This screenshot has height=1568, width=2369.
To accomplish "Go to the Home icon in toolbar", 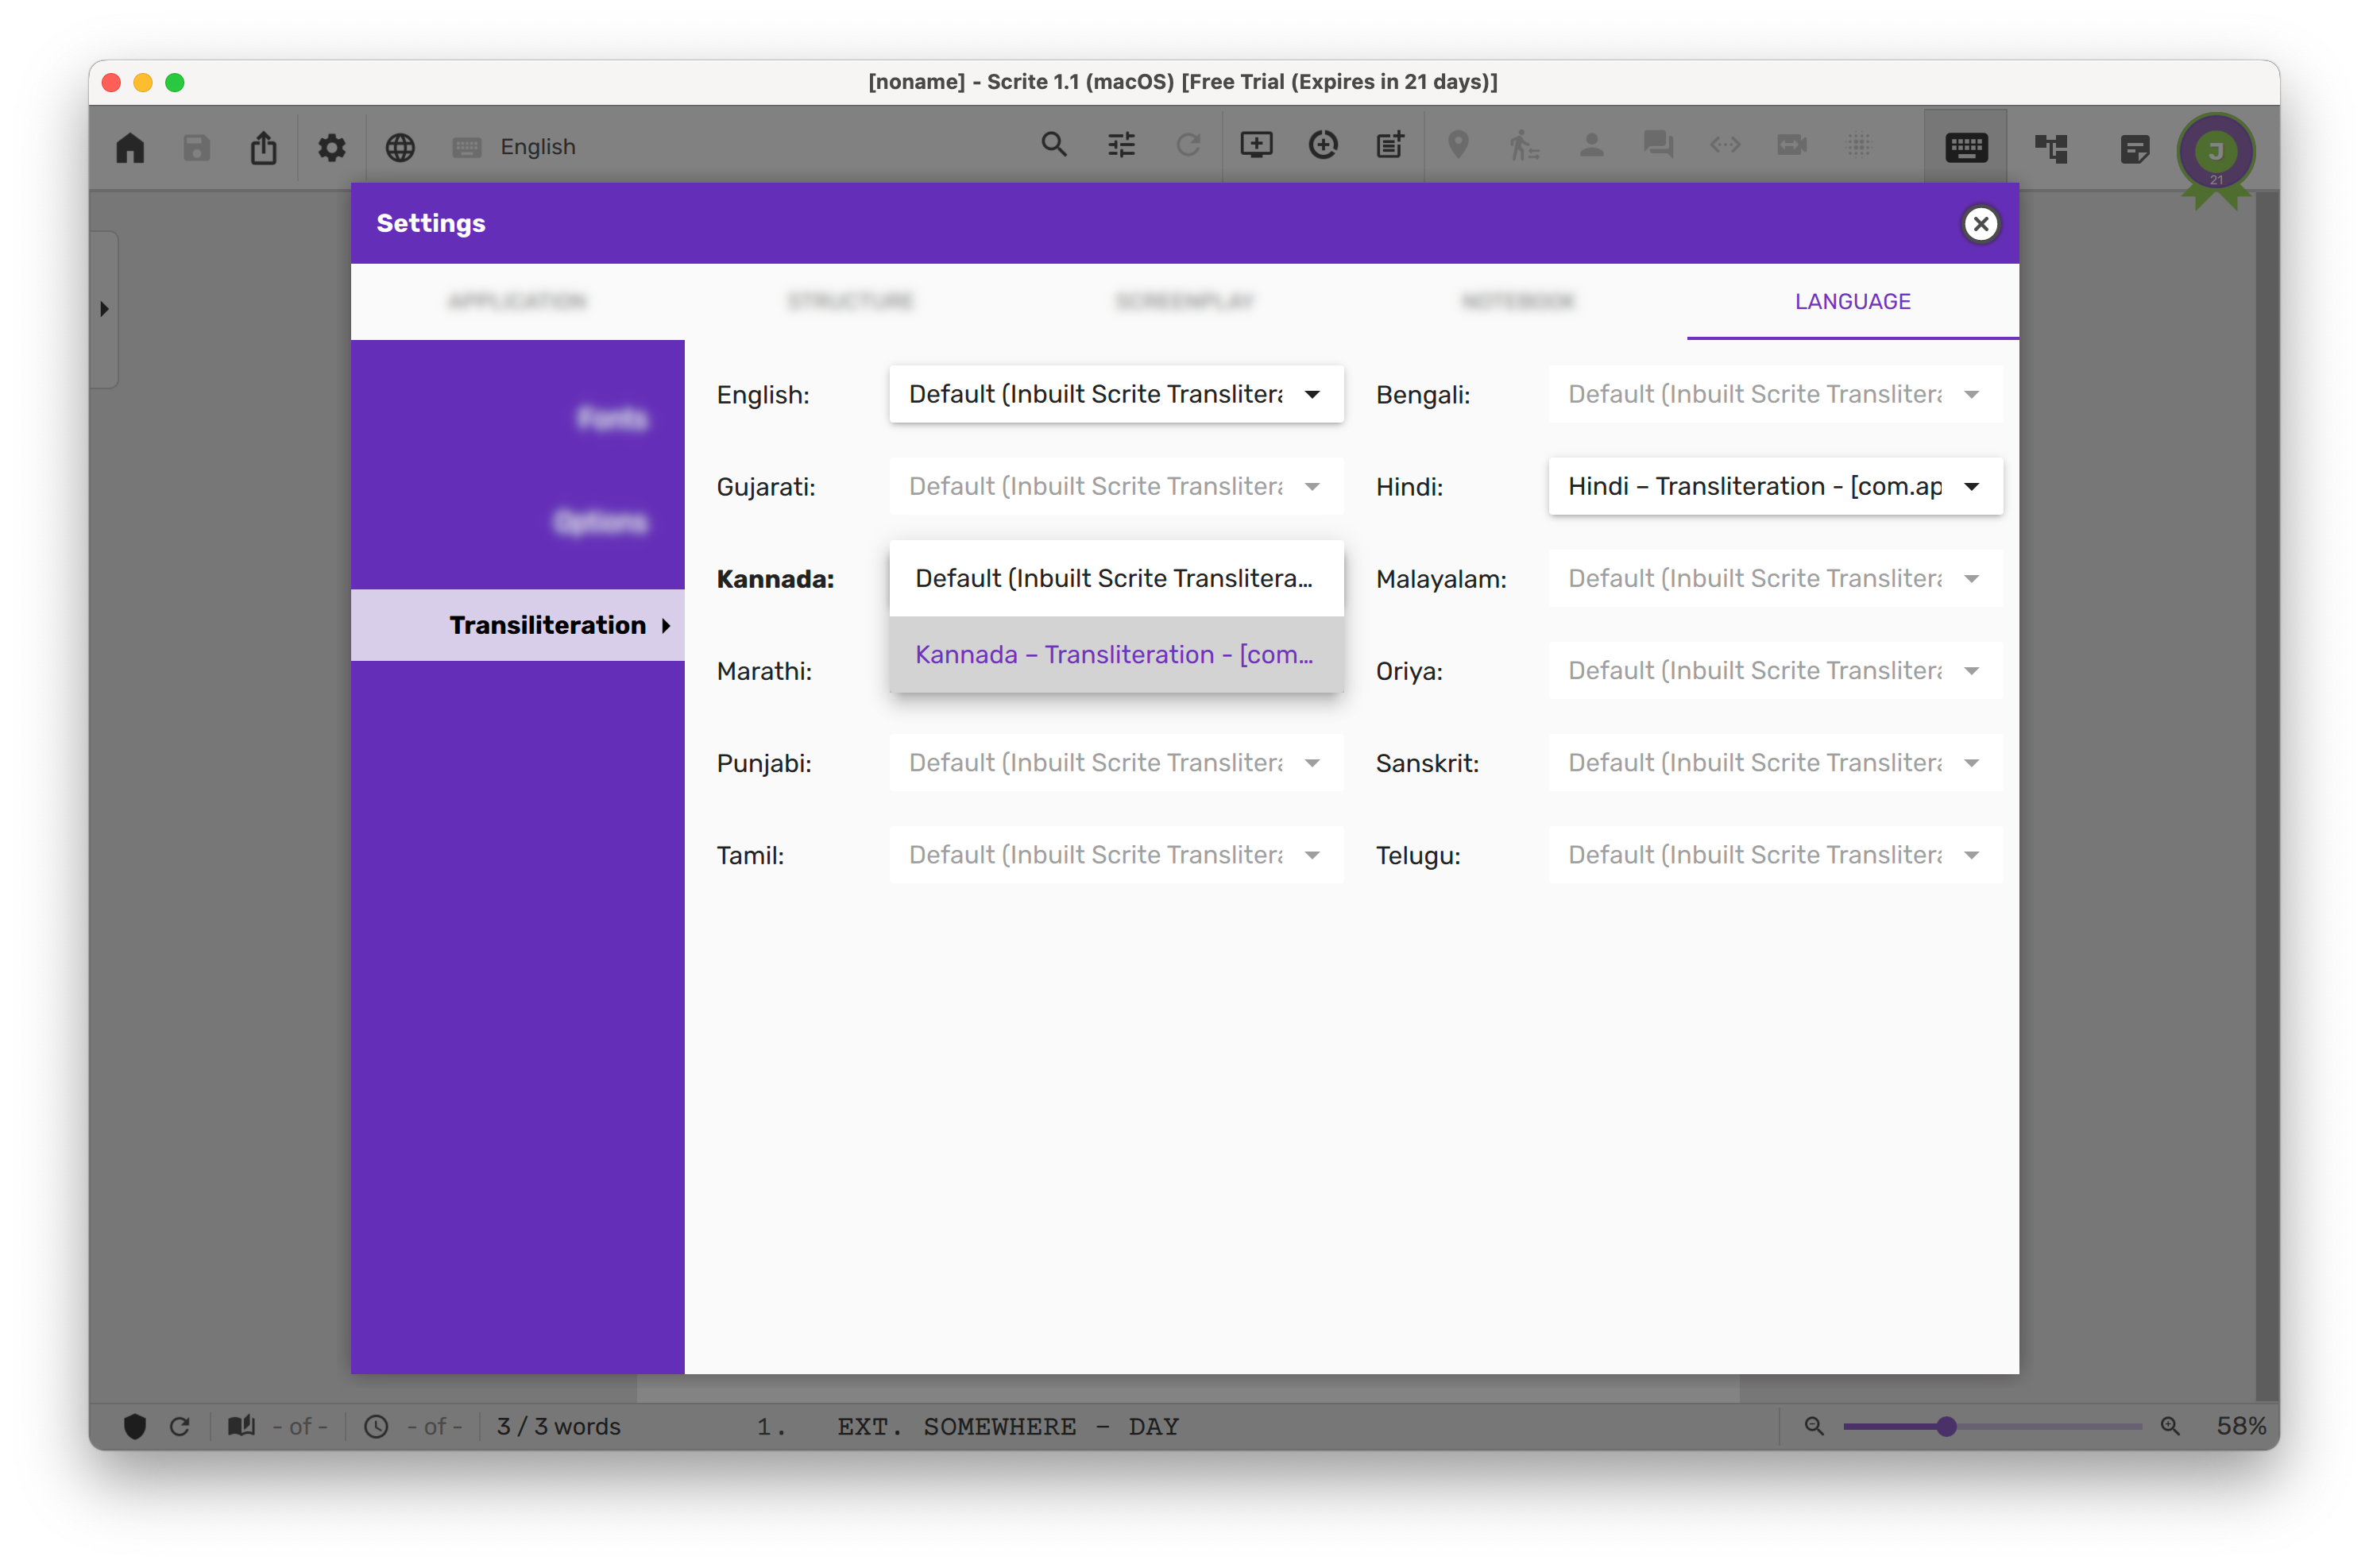I will pos(130,147).
